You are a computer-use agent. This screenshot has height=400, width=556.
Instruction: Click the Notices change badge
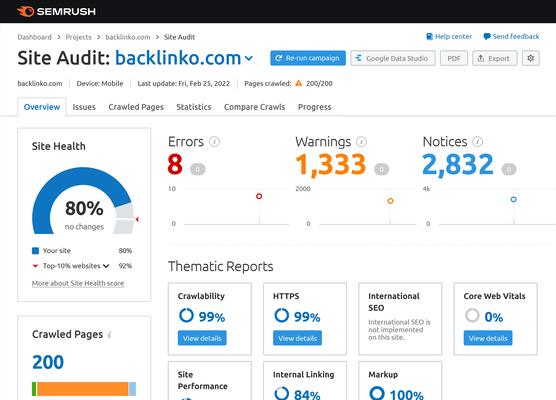pos(509,169)
